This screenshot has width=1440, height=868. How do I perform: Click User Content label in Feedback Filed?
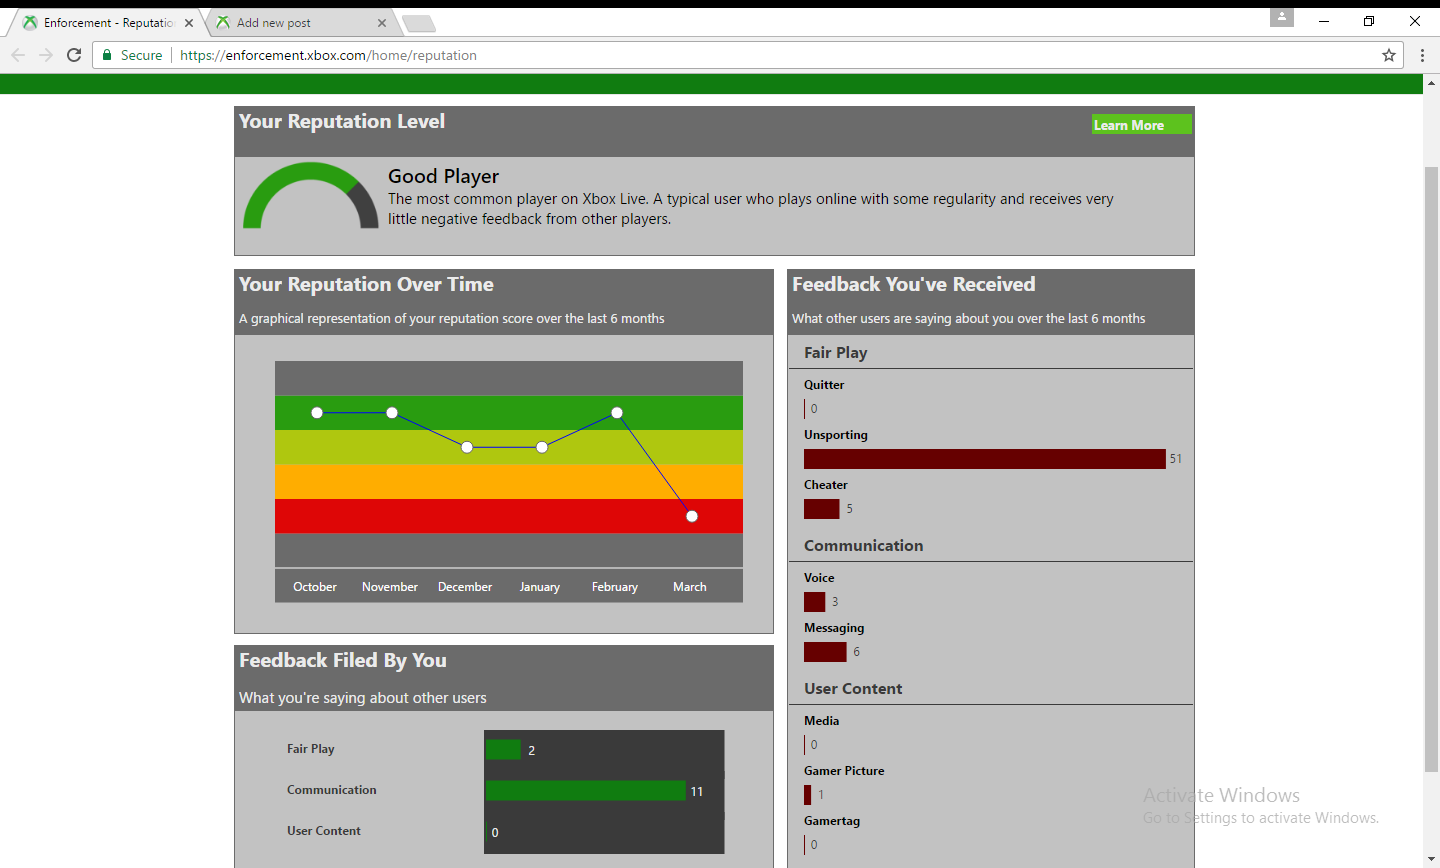(324, 831)
